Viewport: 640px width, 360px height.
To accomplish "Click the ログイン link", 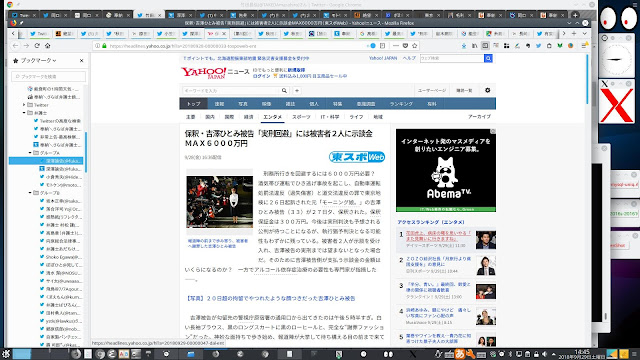I will (261, 76).
